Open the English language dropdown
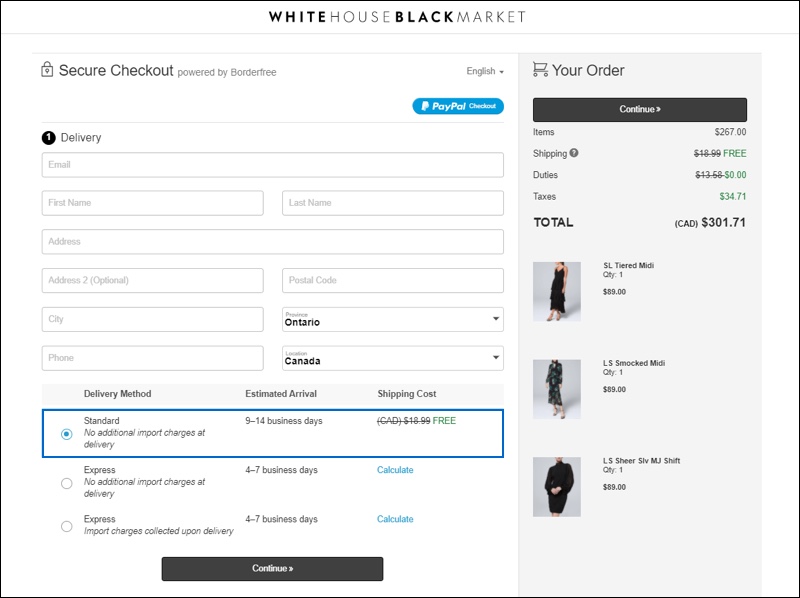Screen dimensions: 800x598 (x=485, y=71)
